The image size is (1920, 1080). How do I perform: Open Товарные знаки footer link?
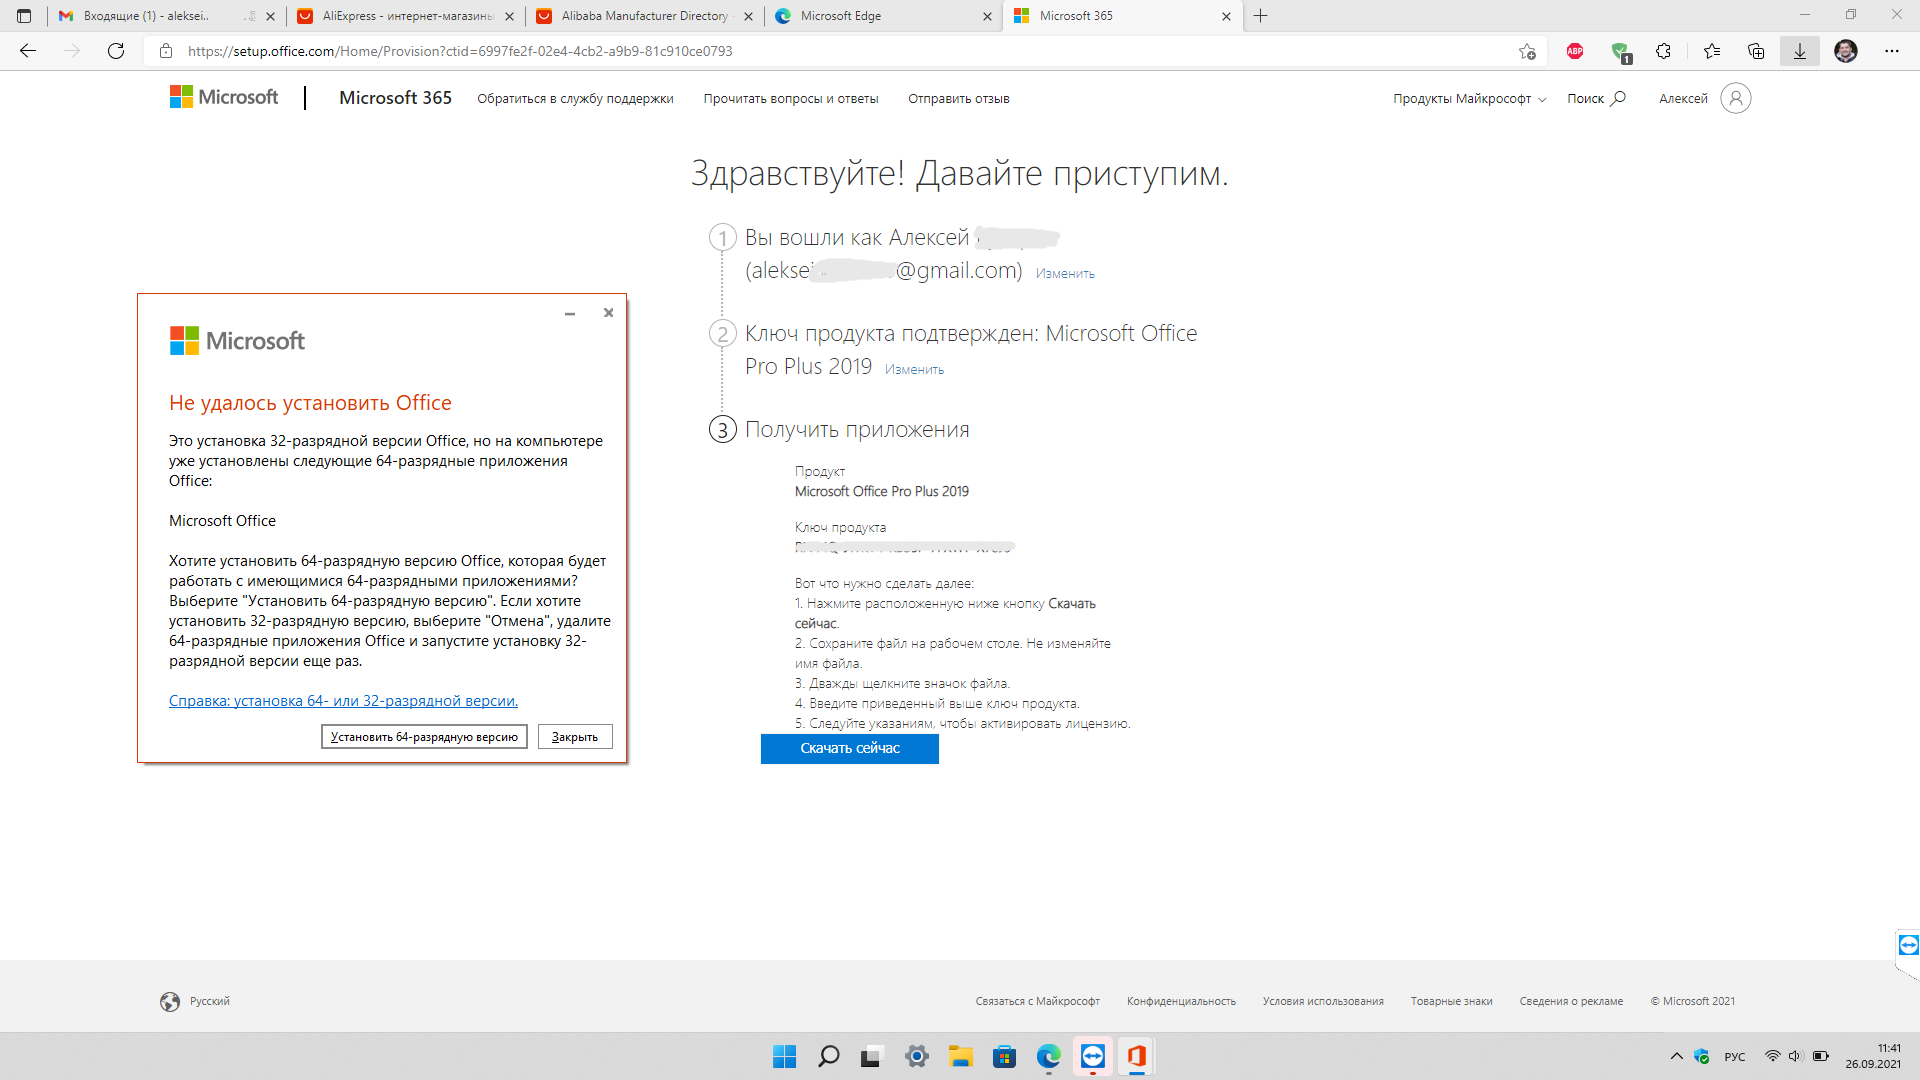1452,1001
